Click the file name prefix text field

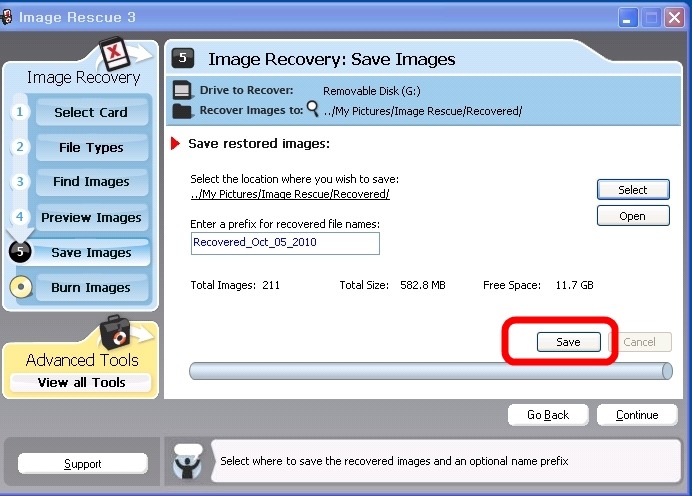(x=285, y=243)
